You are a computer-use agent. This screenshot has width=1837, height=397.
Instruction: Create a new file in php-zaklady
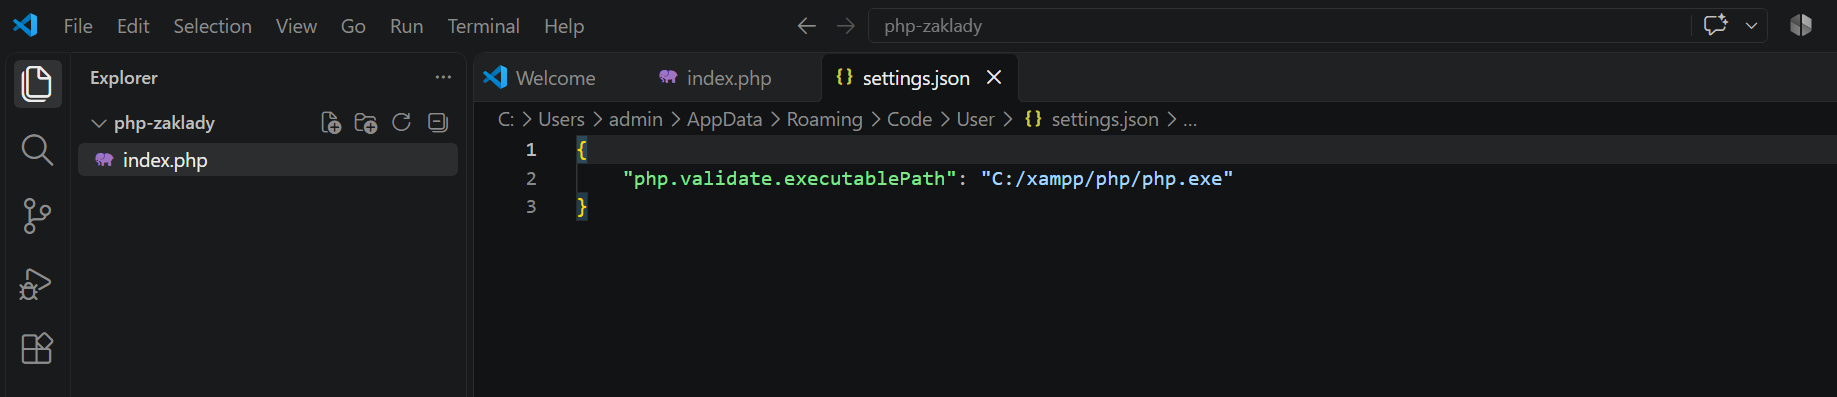click(x=331, y=123)
